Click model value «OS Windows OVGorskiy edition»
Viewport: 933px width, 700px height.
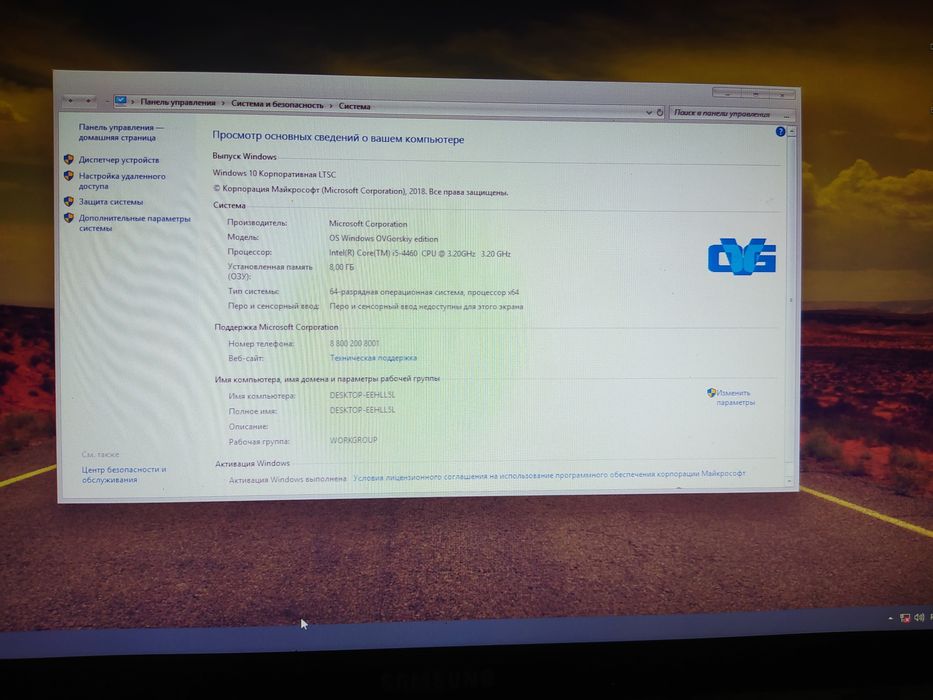point(383,238)
